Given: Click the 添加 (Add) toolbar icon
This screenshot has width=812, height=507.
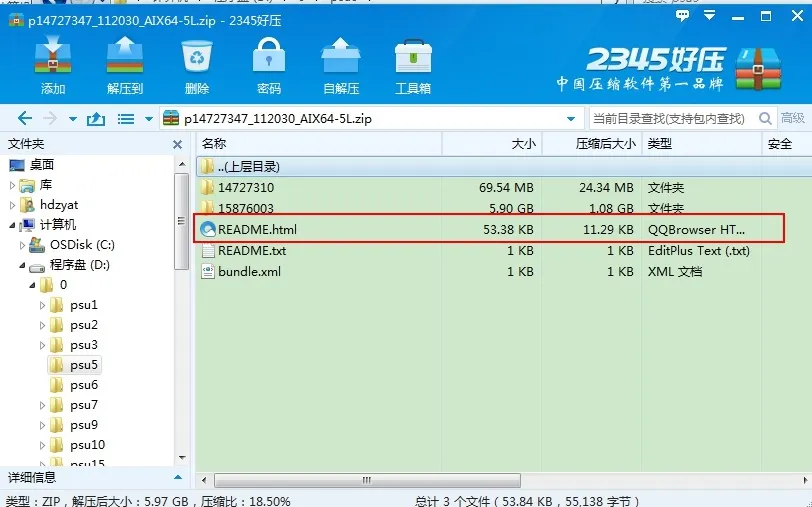Looking at the screenshot, I should tap(52, 55).
